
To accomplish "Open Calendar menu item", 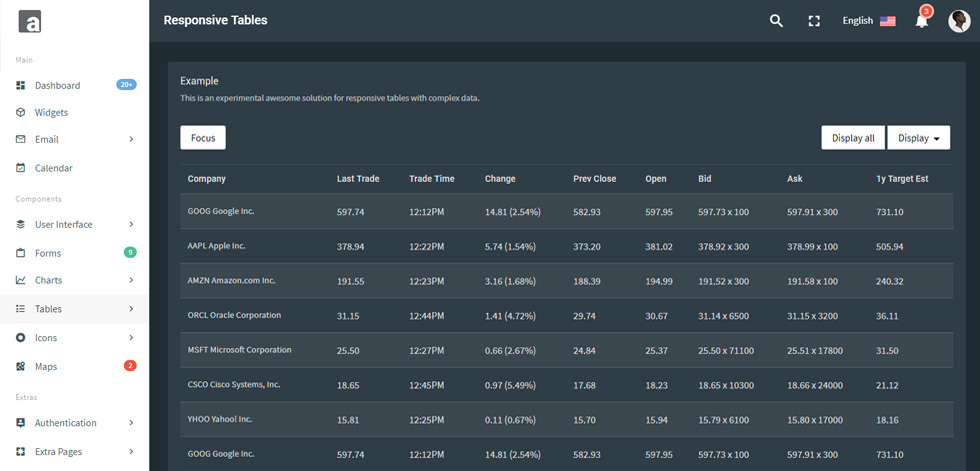I will tap(54, 168).
